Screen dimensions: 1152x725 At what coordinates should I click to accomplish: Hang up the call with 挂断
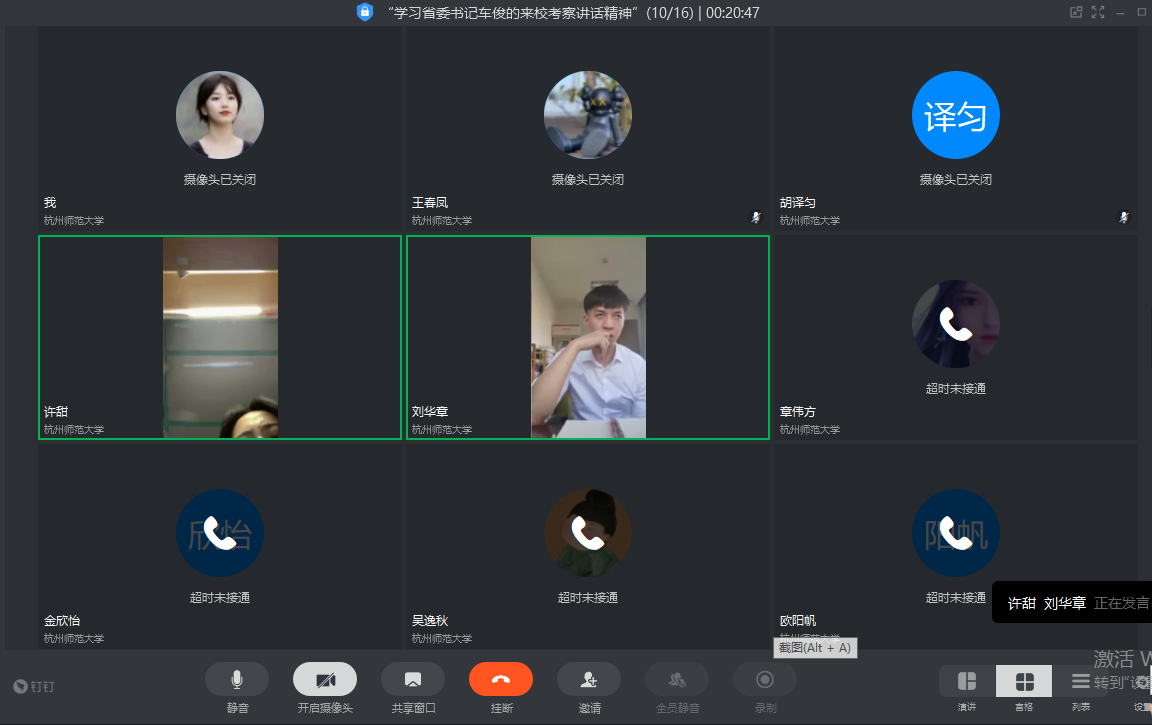[x=501, y=680]
